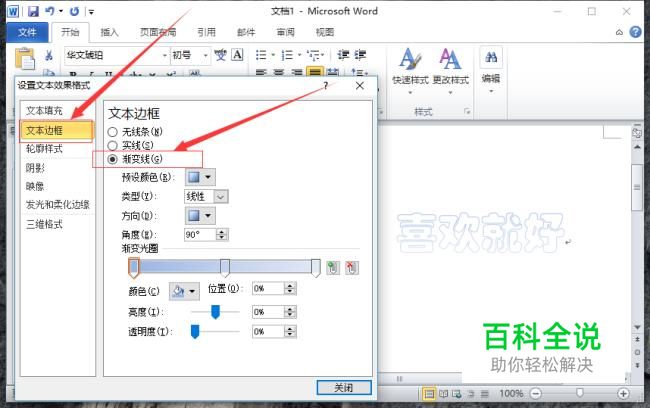650x408 pixels.
Task: Open the Preset colors (预设颜色) dropdown
Action: (x=200, y=177)
